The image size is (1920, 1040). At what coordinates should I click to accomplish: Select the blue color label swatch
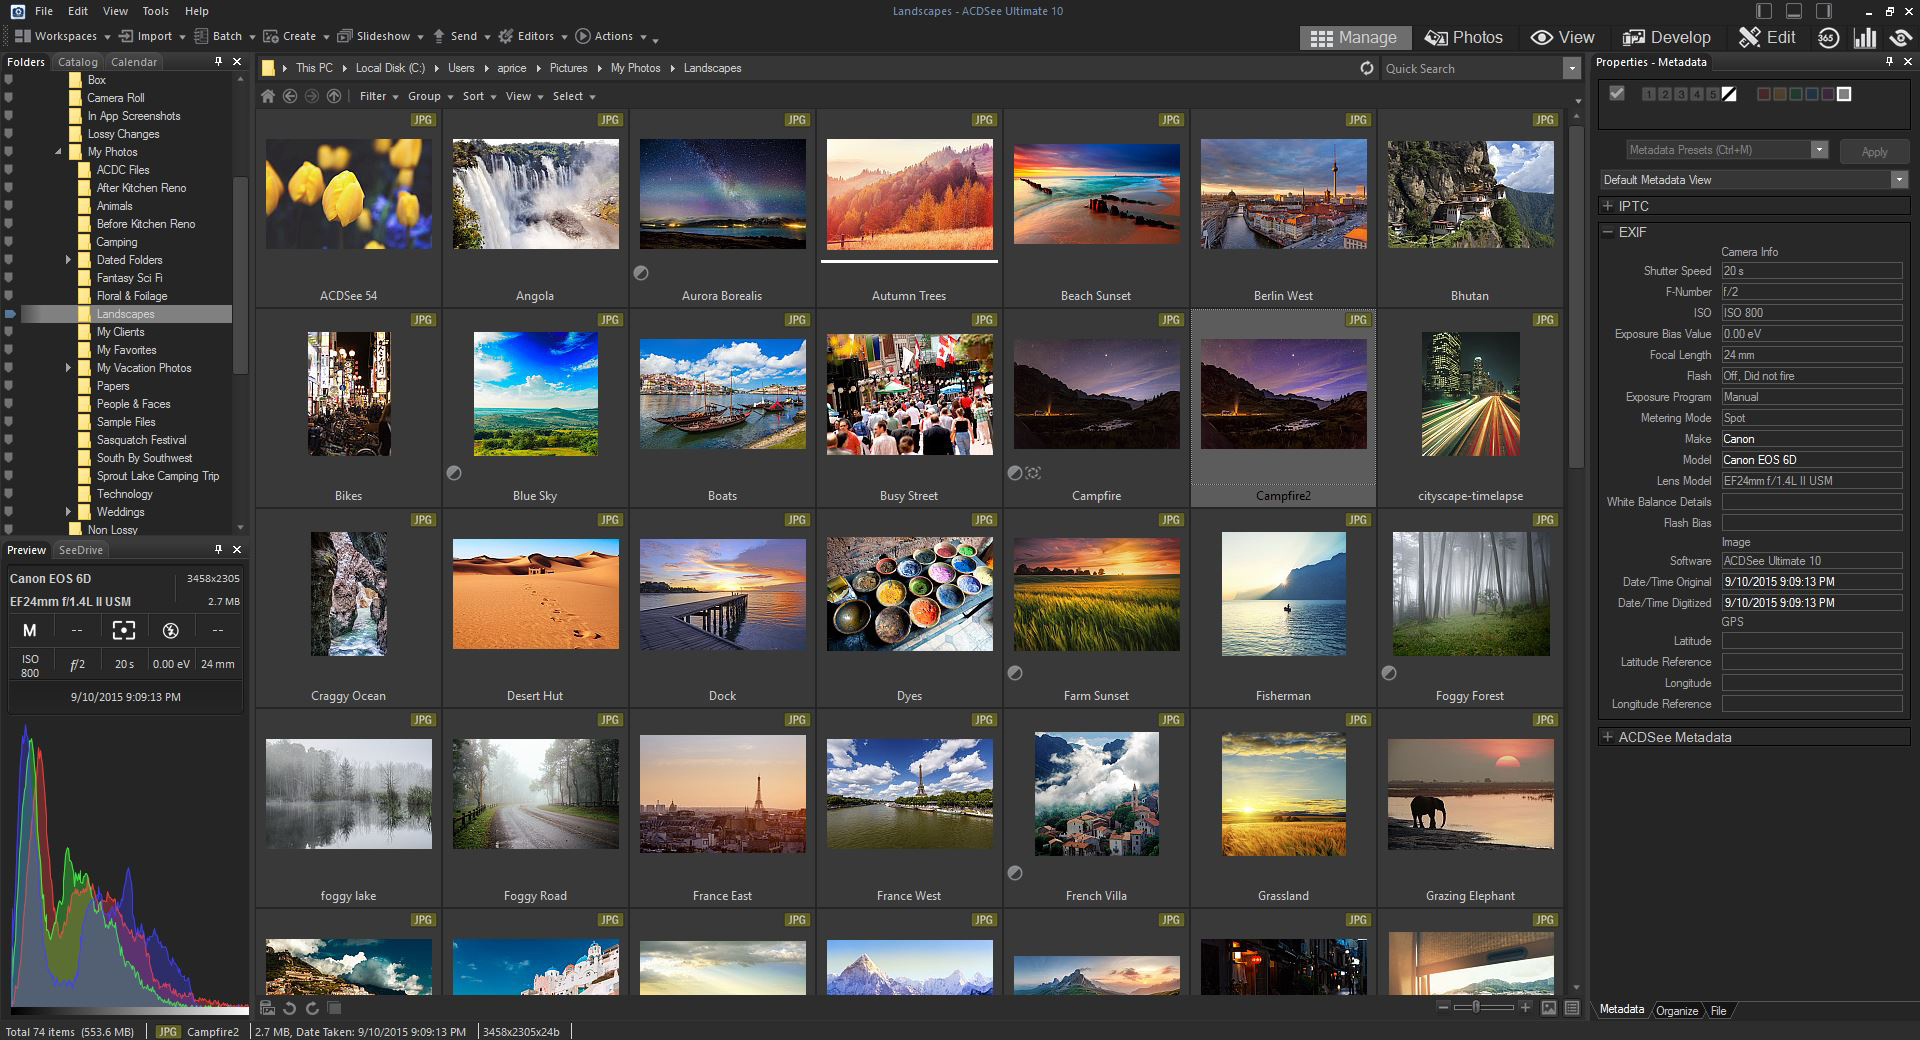pyautogui.click(x=1812, y=94)
